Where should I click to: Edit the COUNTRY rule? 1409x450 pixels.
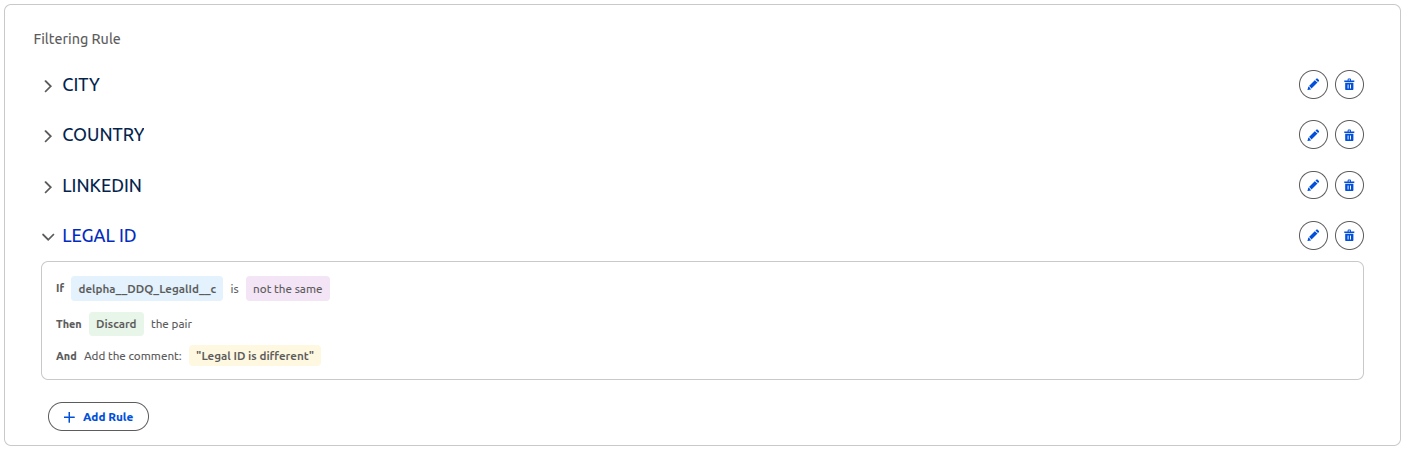coord(1313,135)
